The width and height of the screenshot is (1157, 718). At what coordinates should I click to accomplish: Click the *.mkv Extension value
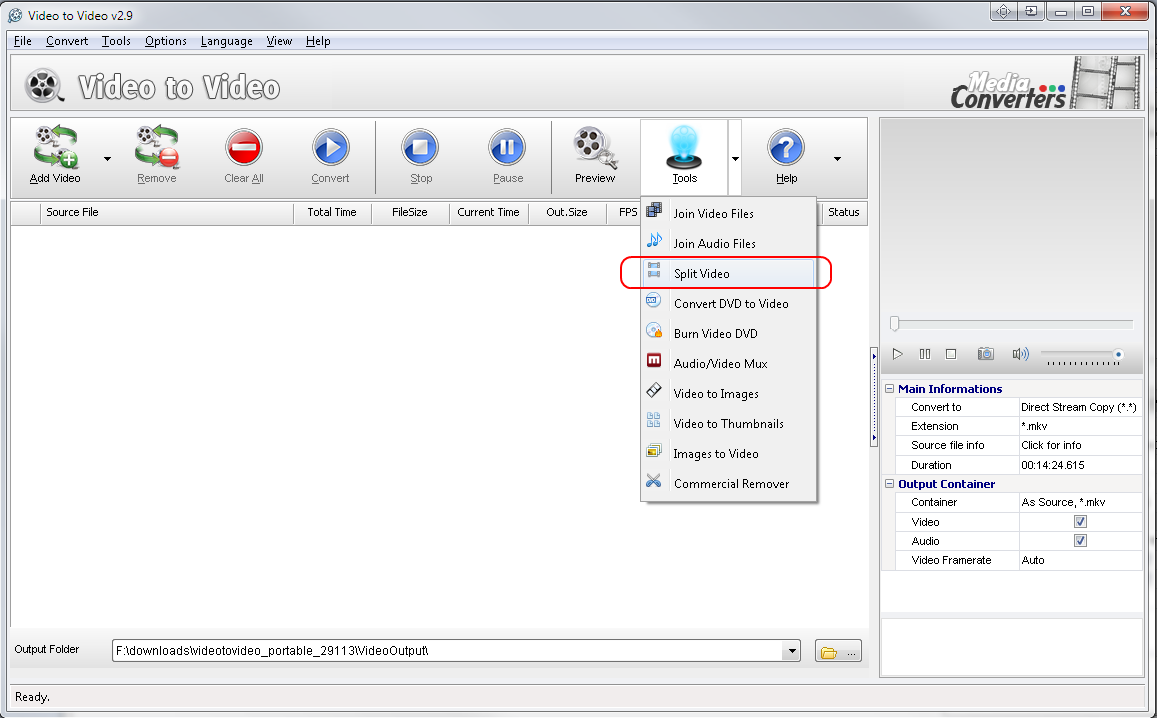click(x=1034, y=427)
